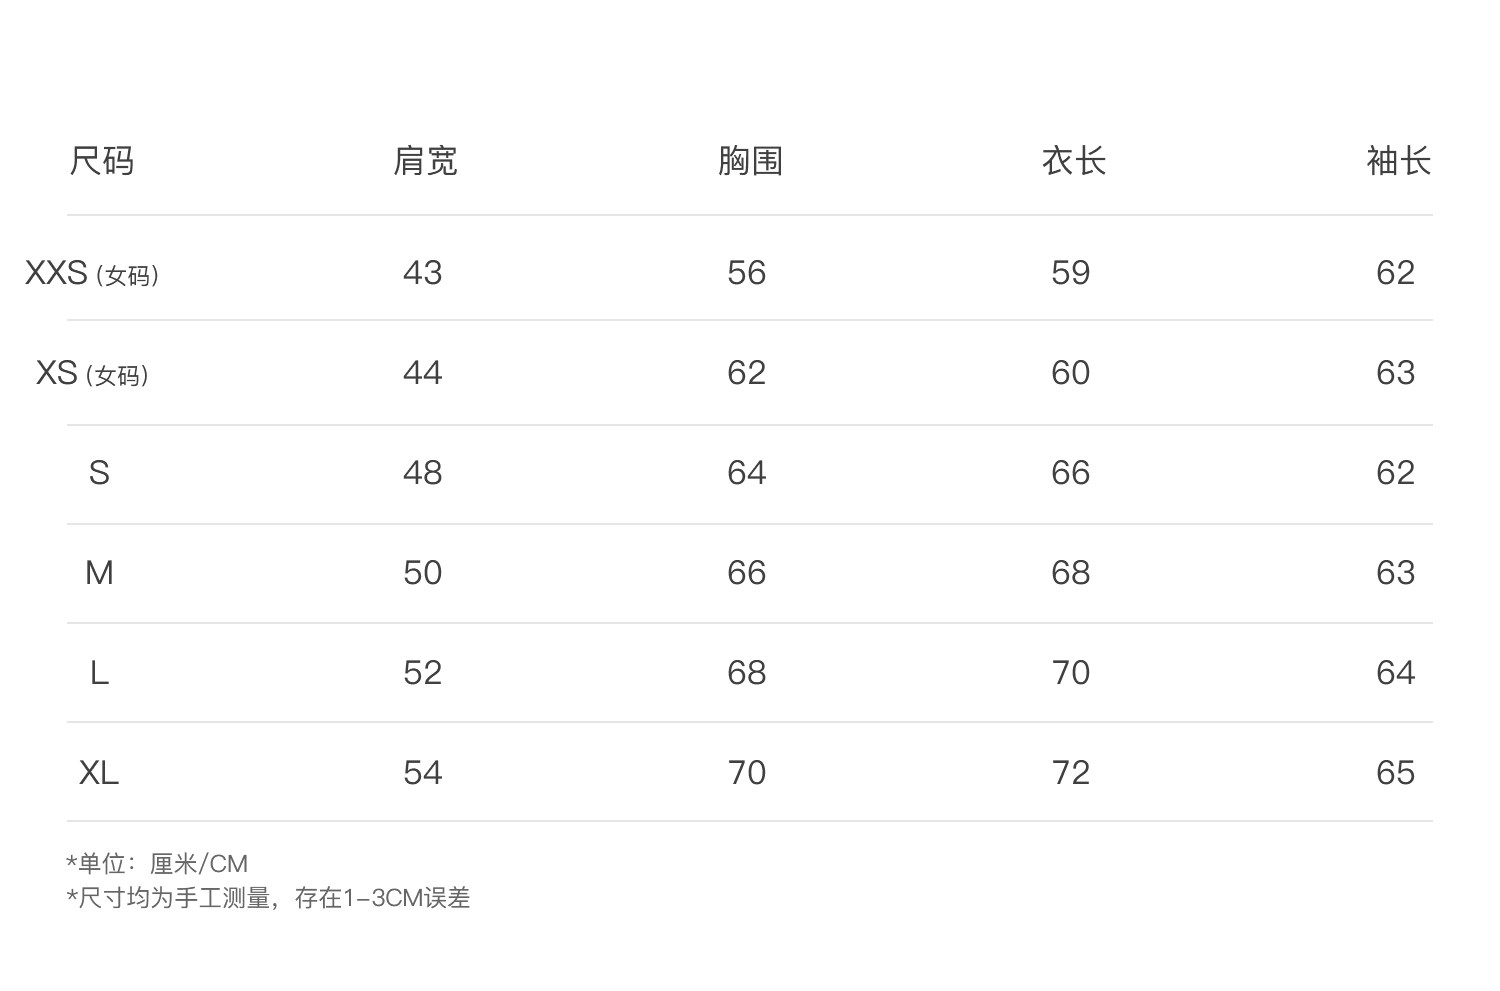This screenshot has width=1500, height=991.
Task: Select the 袖长 column header
Action: 1398,161
